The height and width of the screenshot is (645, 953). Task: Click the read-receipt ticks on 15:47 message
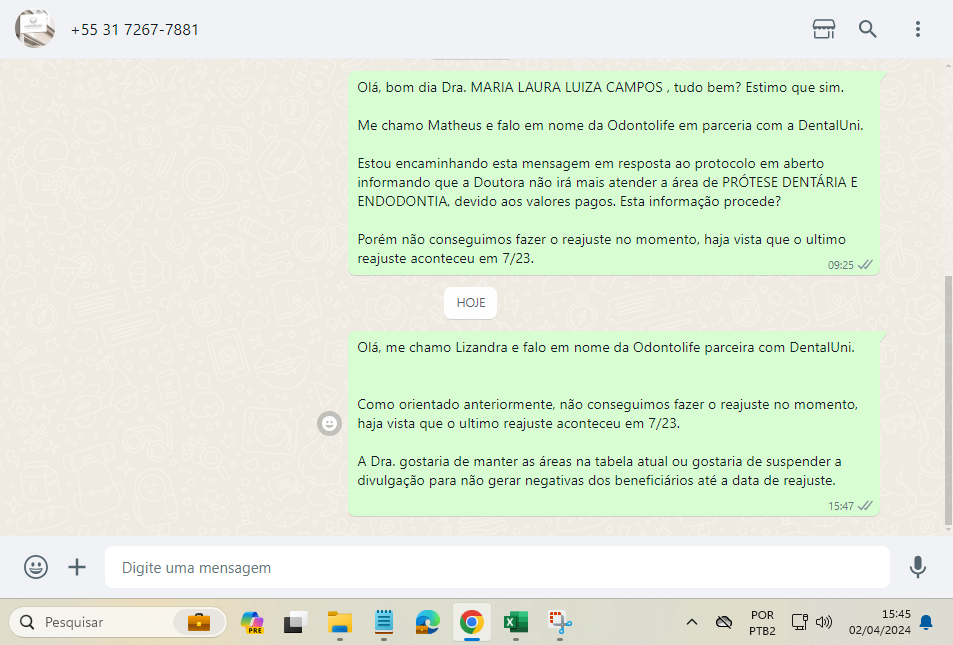pyautogui.click(x=865, y=505)
